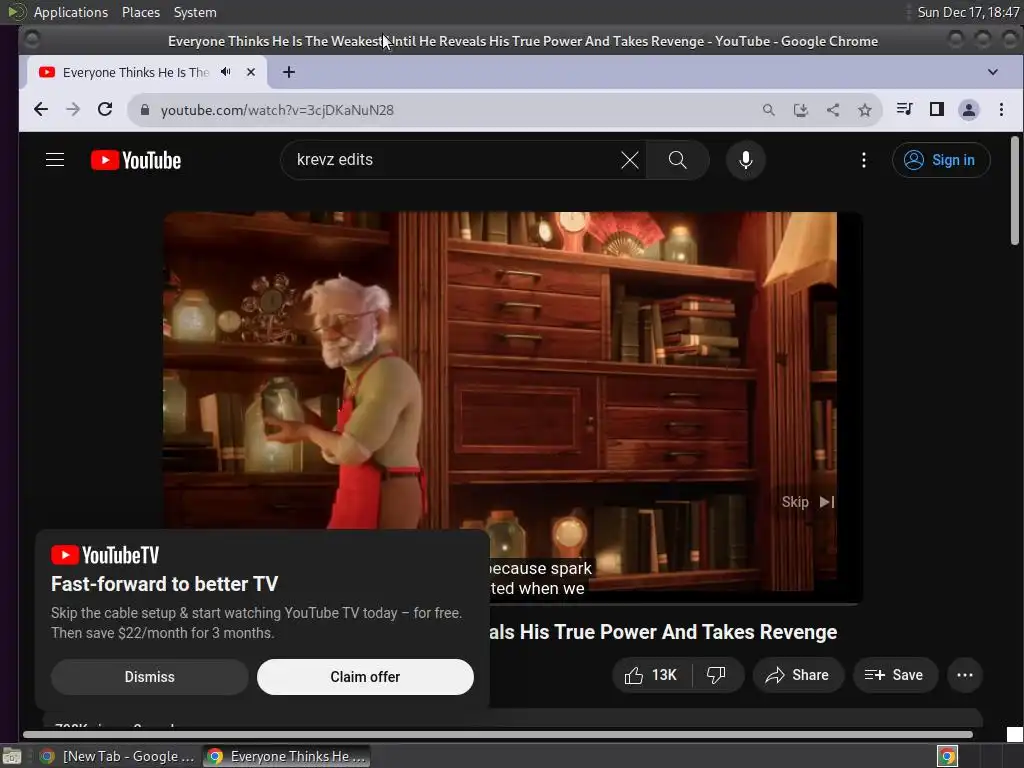Open a new tab with plus button

click(289, 72)
